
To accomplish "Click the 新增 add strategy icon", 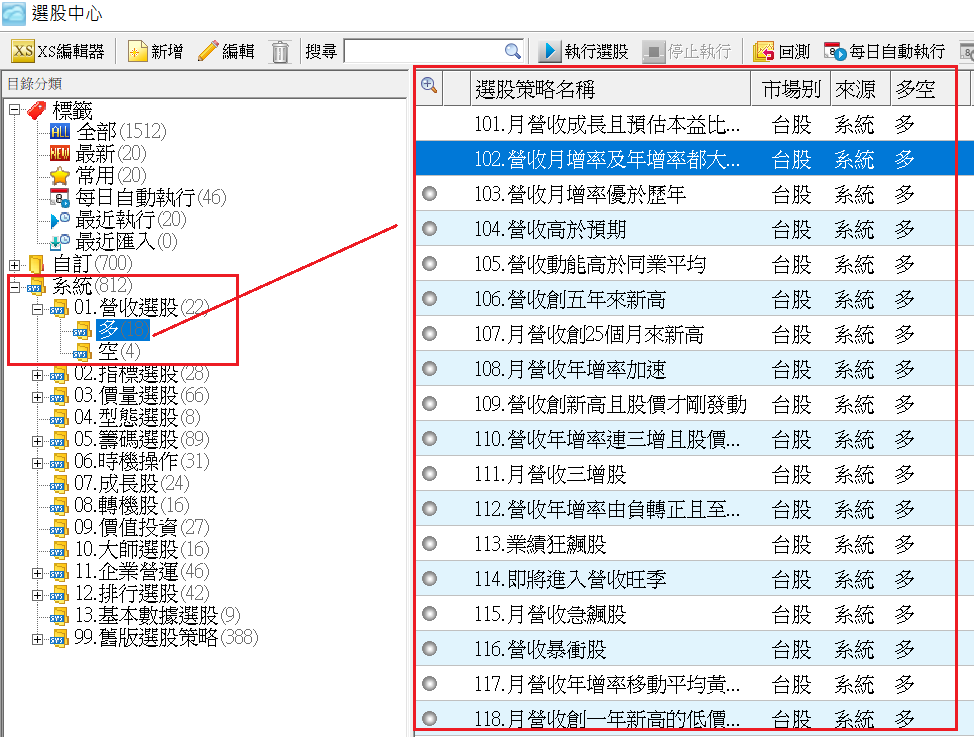I will point(138,51).
